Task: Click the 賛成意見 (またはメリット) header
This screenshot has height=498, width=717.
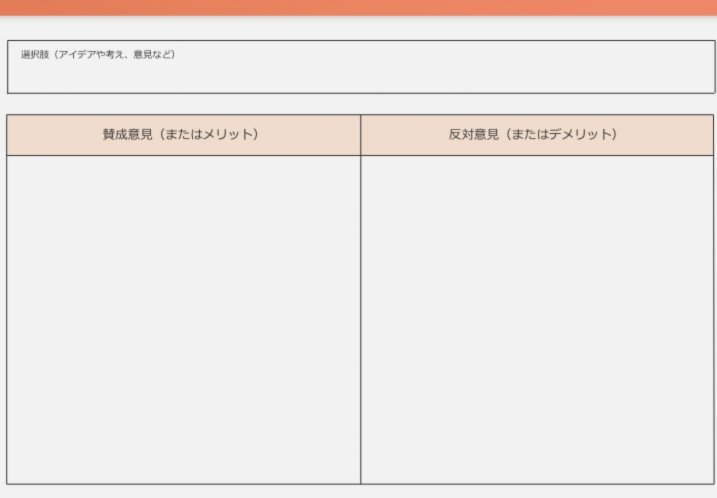Action: [x=183, y=135]
